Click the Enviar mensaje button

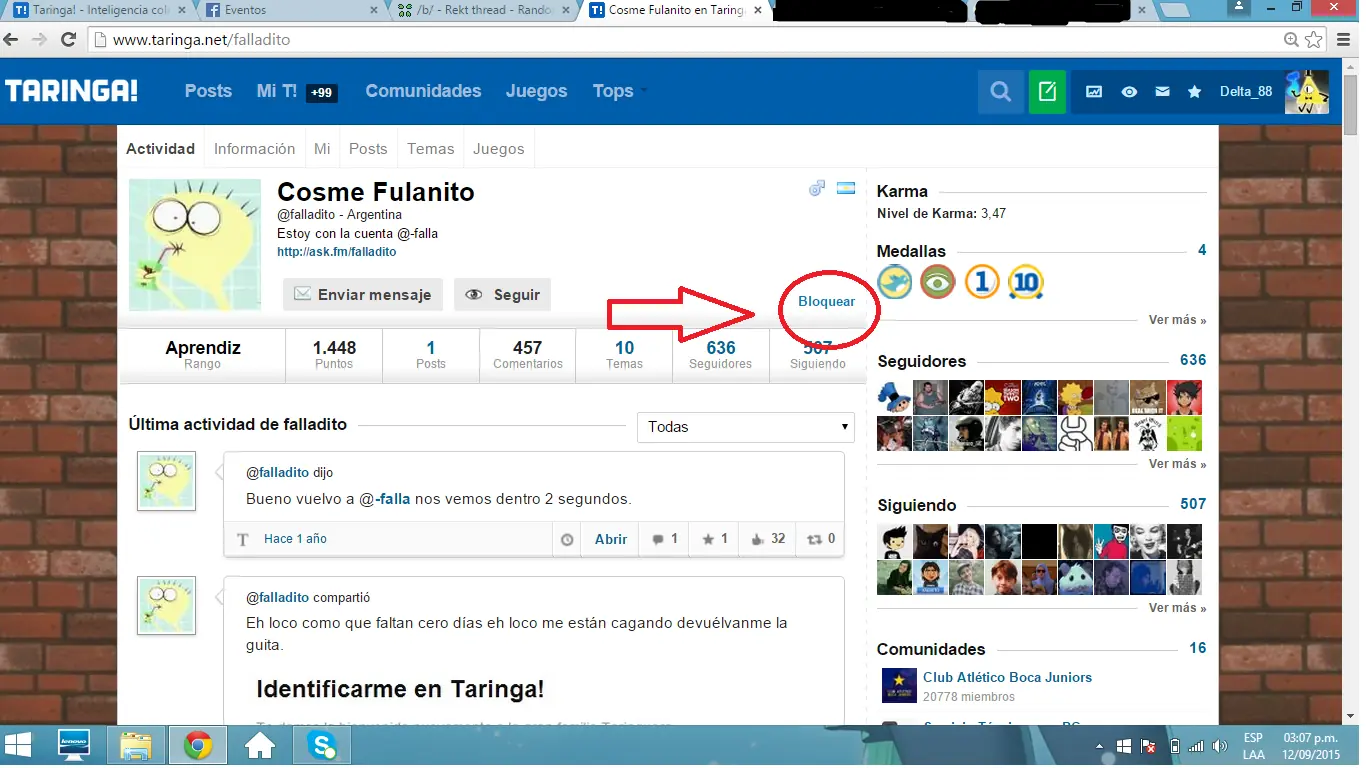pyautogui.click(x=363, y=295)
